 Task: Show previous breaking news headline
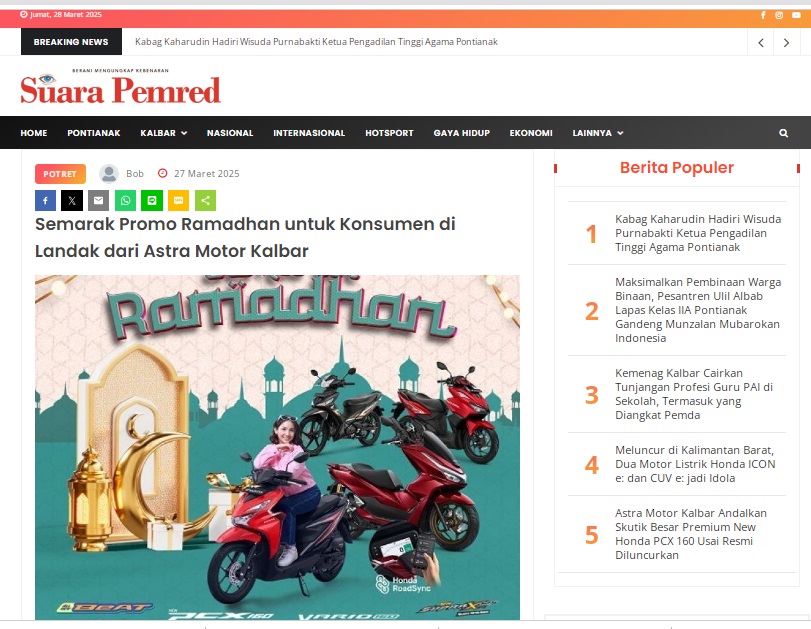click(x=761, y=42)
